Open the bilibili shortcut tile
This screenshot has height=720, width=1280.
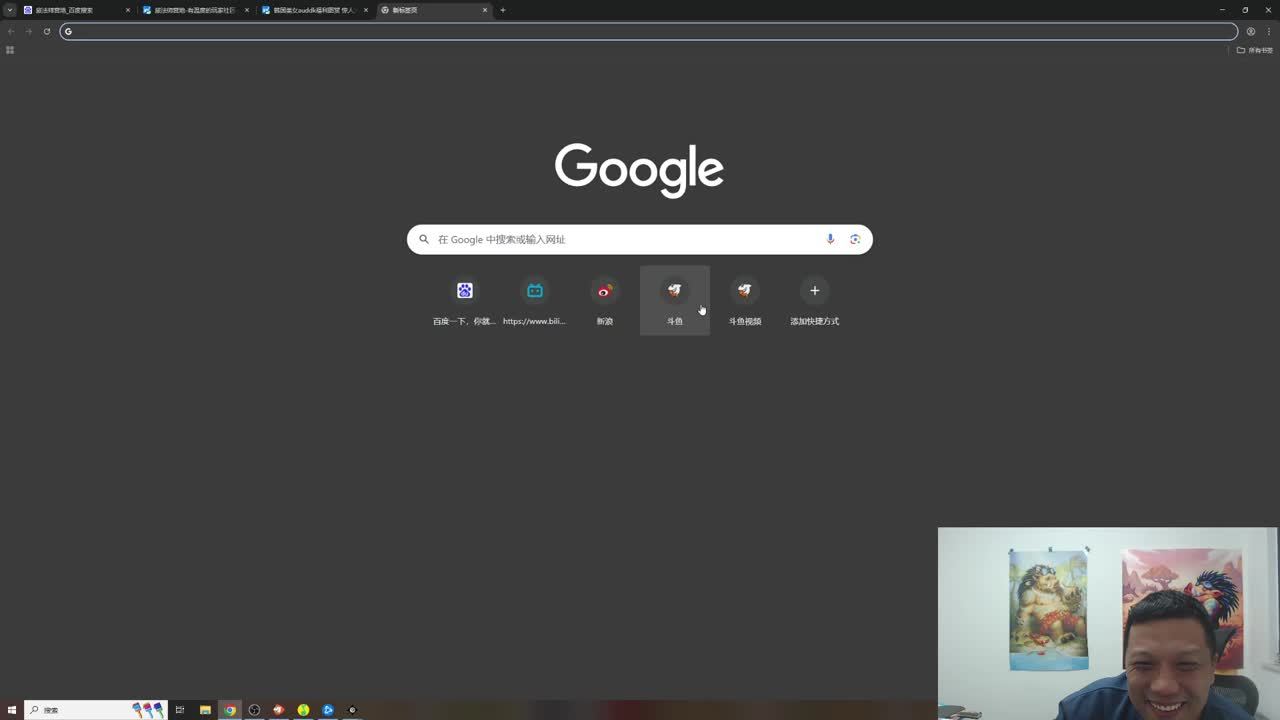tap(535, 299)
